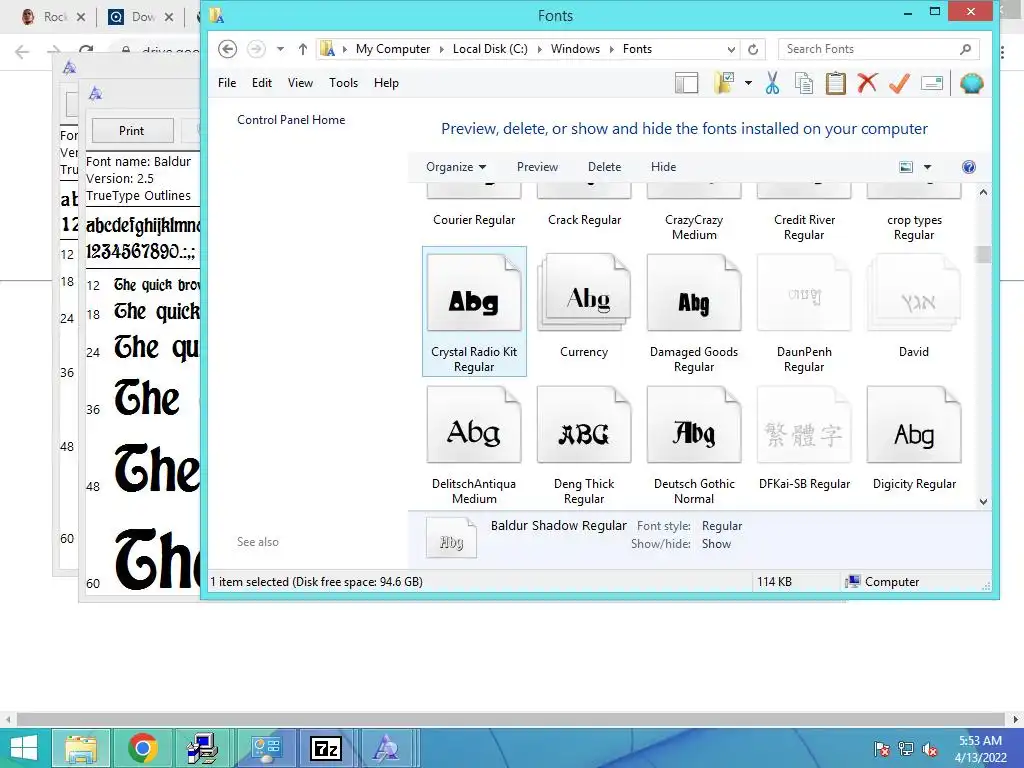Viewport: 1024px width, 768px height.
Task: Click the Help question mark icon
Action: (x=969, y=167)
